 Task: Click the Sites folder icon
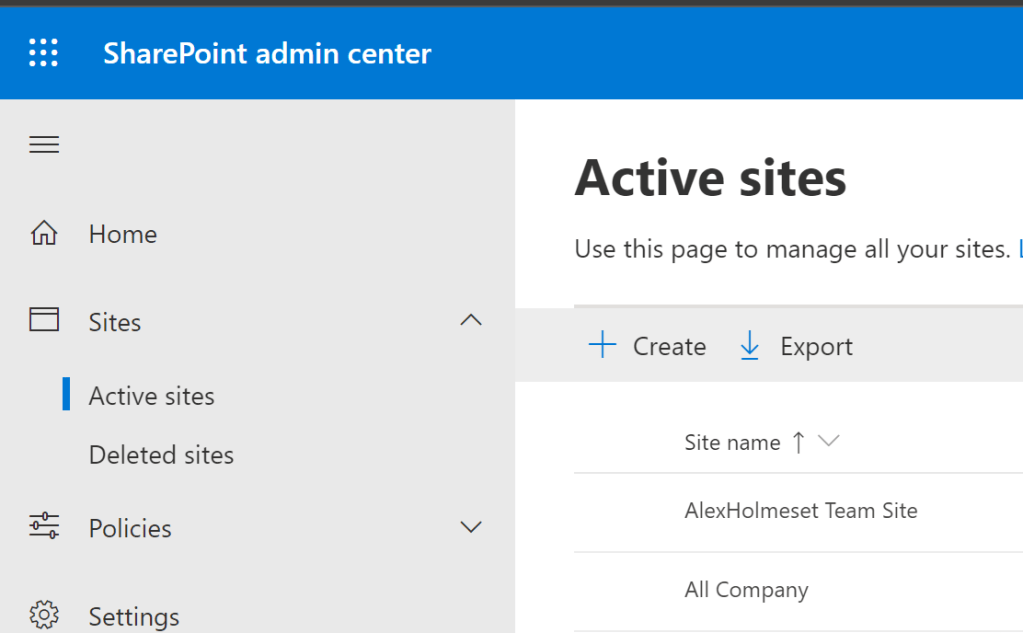[44, 320]
